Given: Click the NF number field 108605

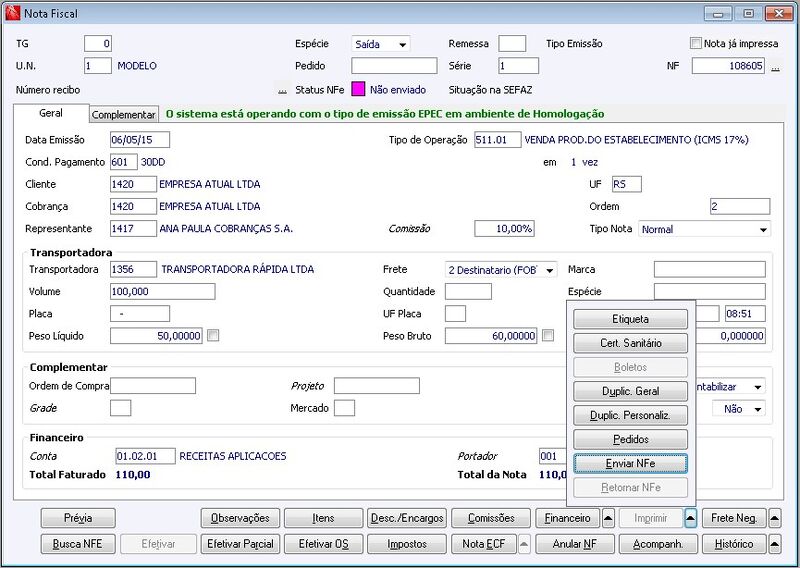Looking at the screenshot, I should pyautogui.click(x=728, y=66).
